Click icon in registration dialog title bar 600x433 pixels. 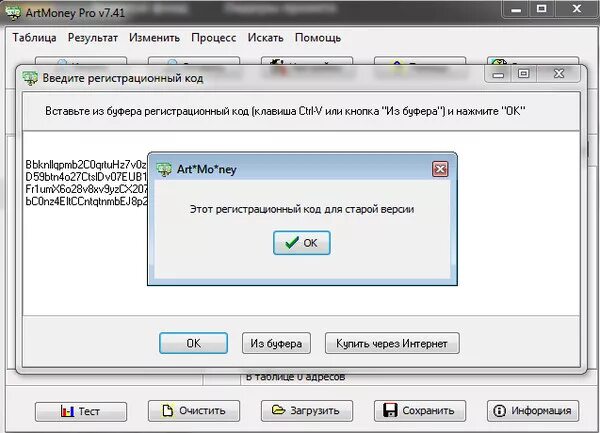tap(30, 78)
